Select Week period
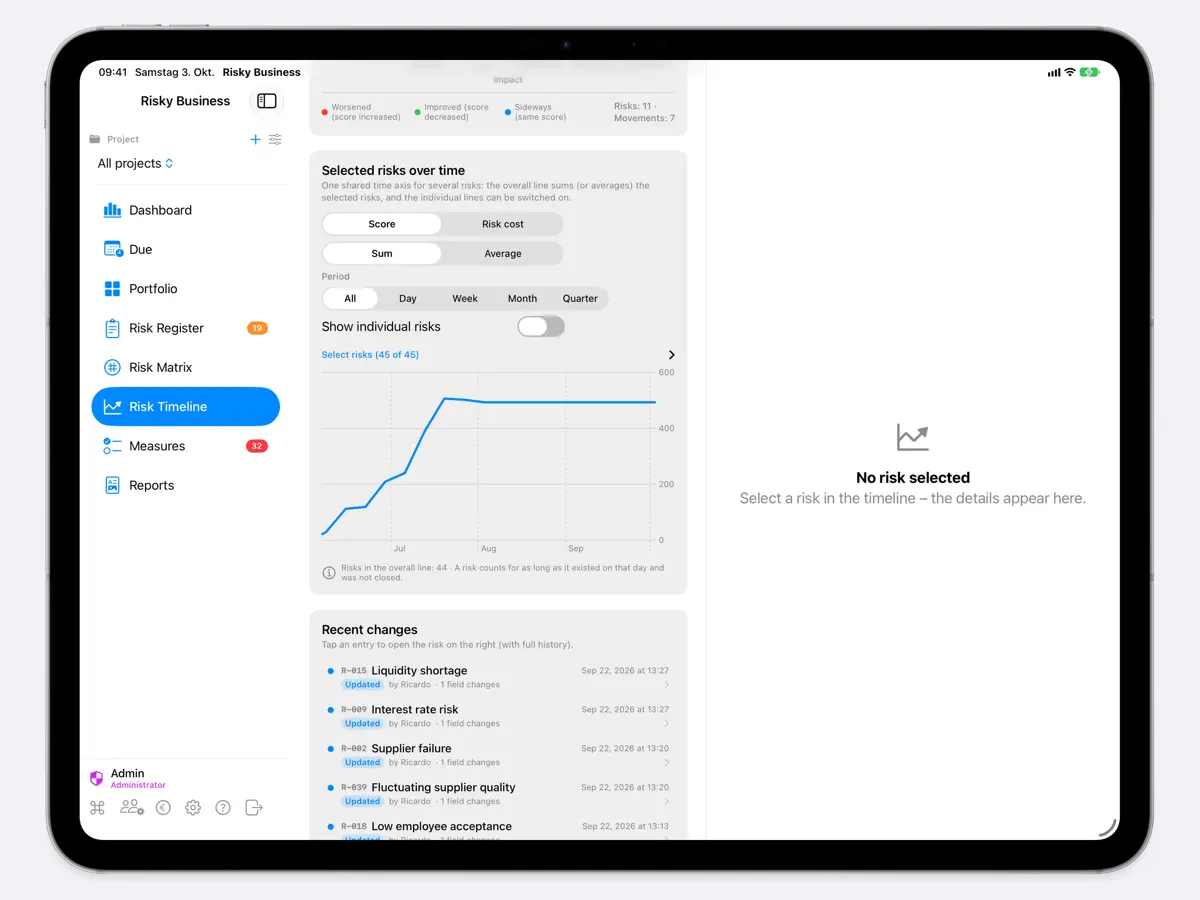Viewport: 1200px width, 900px height. tap(465, 298)
